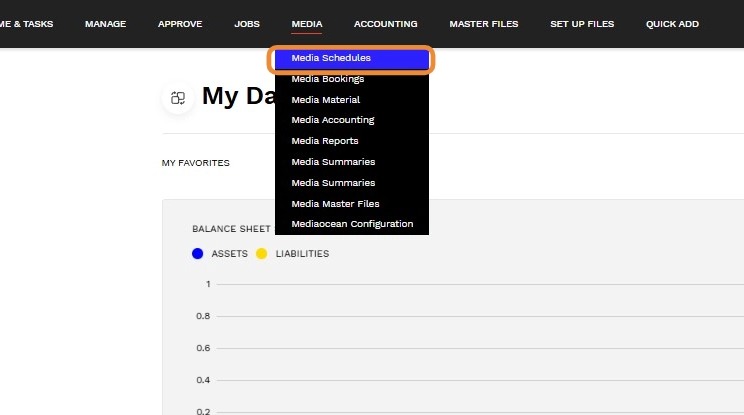Open the Quick Add menu

coord(672,24)
